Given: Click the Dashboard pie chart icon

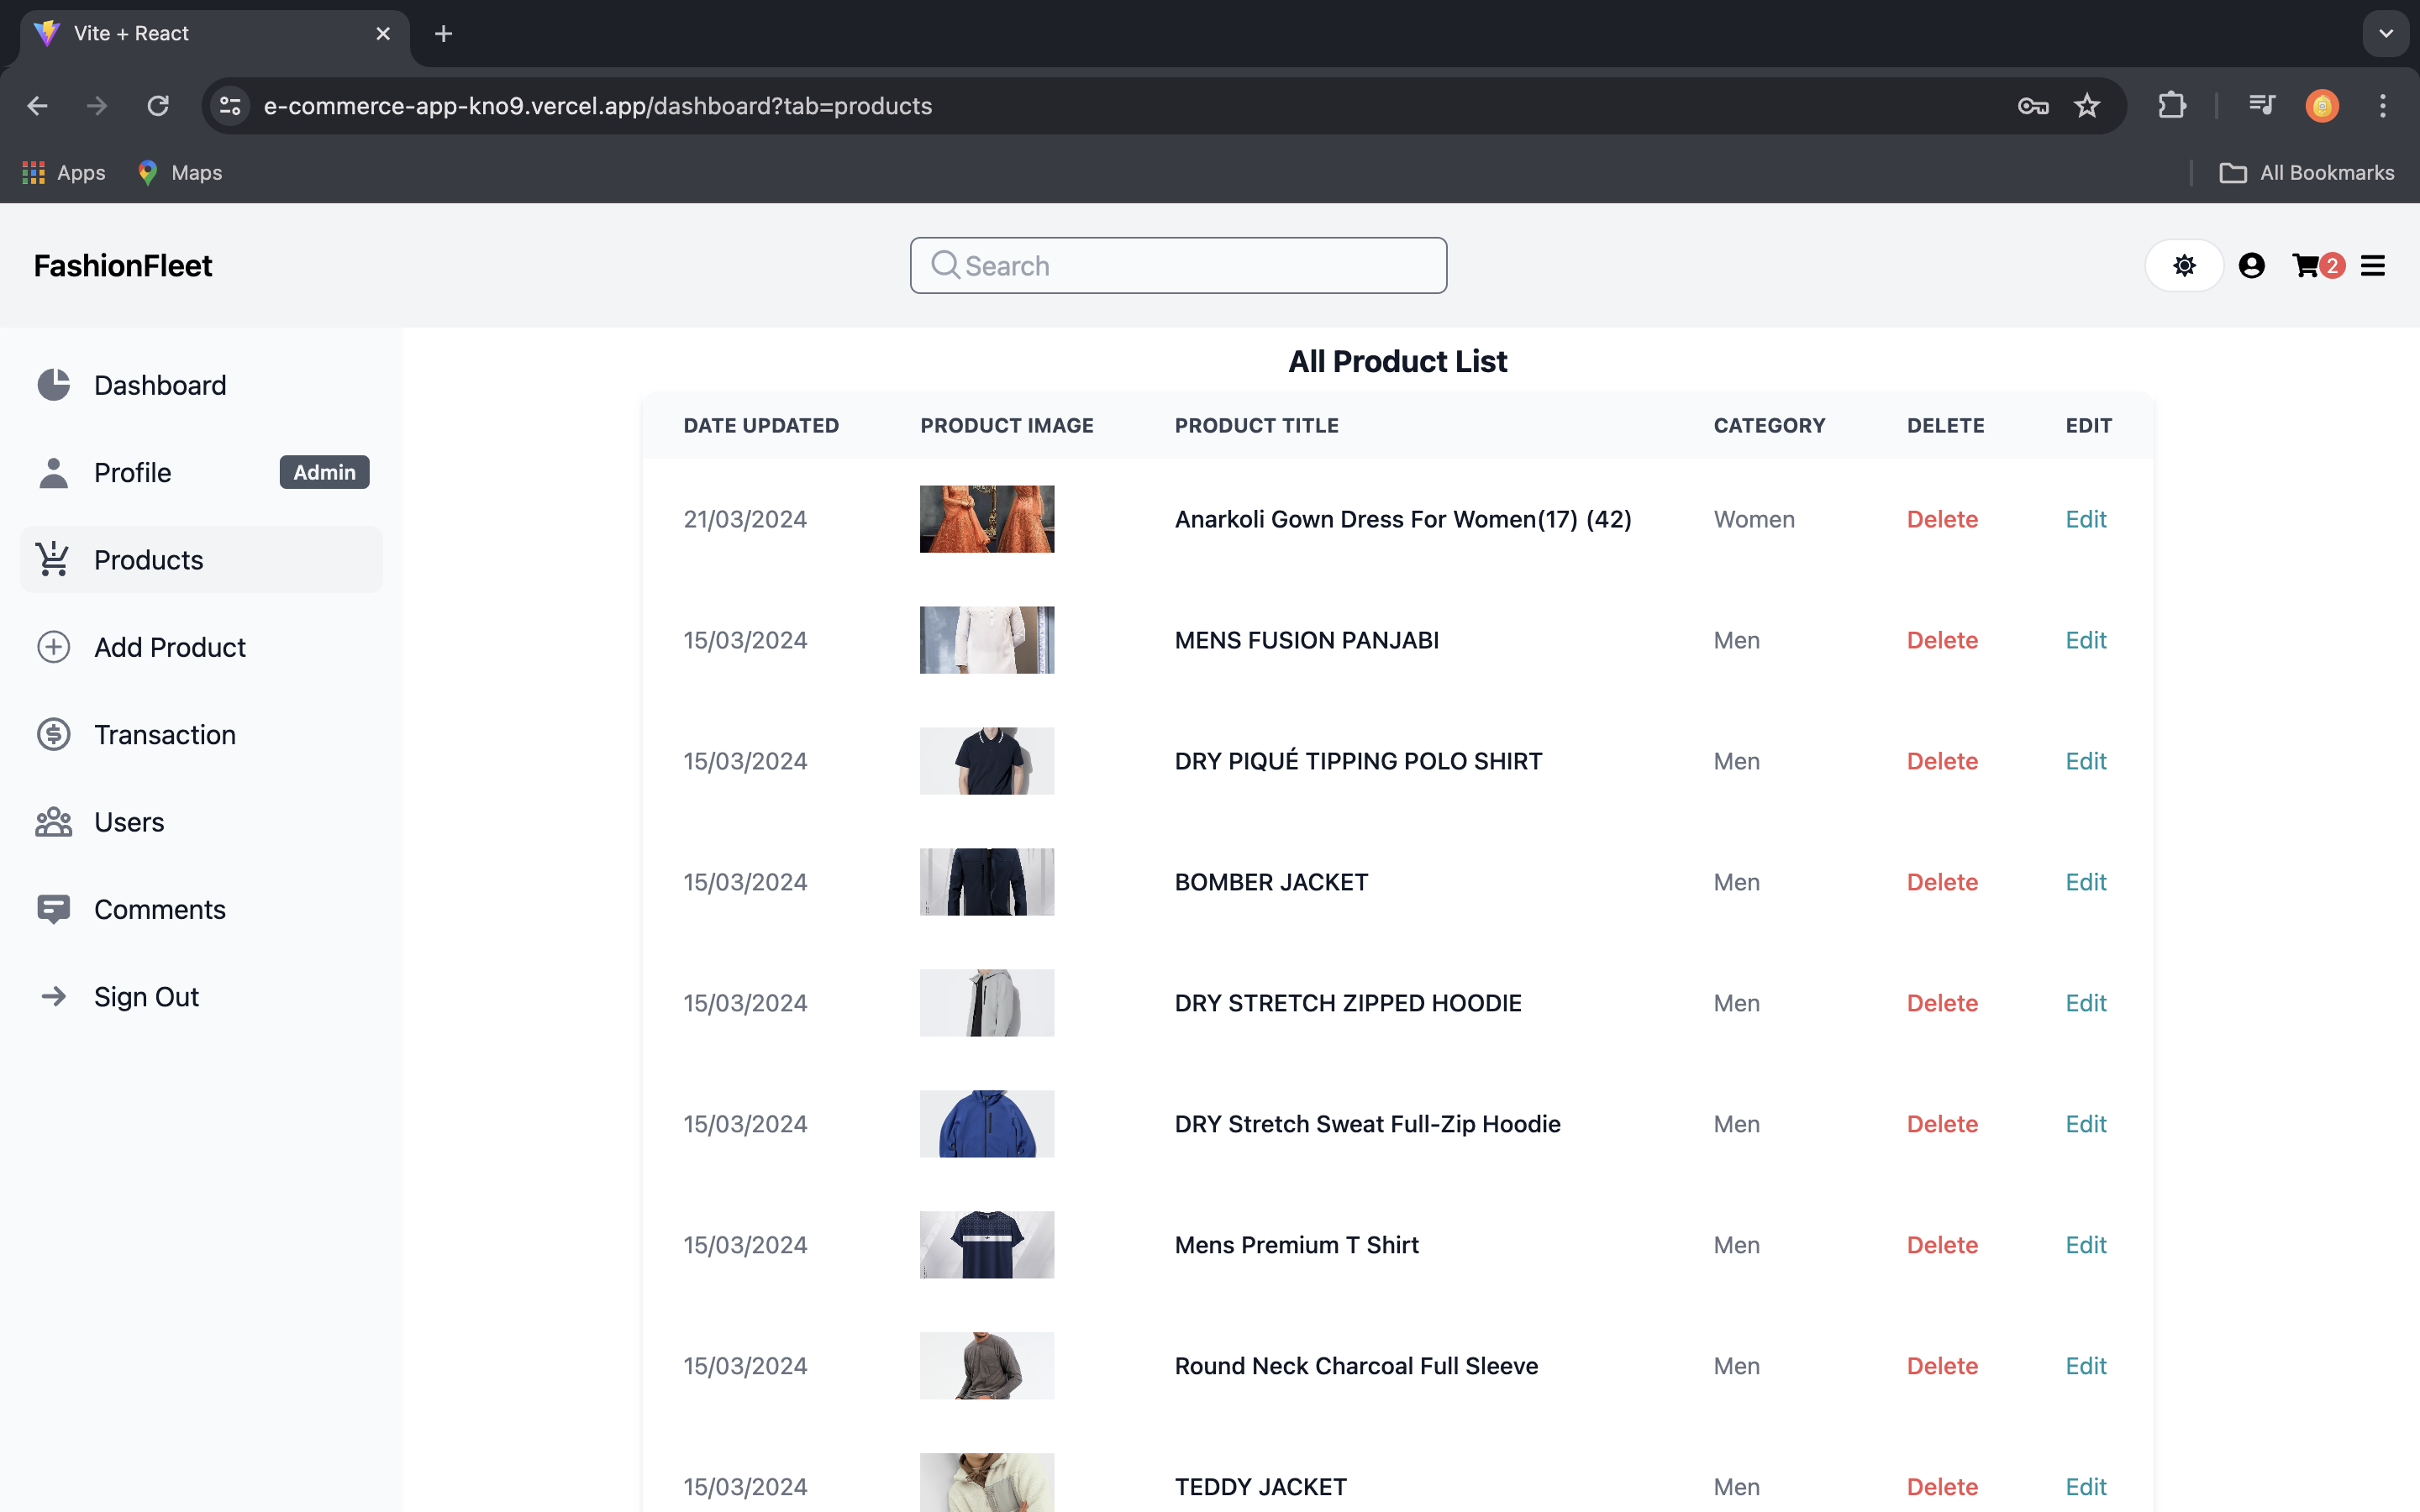Looking at the screenshot, I should coord(53,385).
